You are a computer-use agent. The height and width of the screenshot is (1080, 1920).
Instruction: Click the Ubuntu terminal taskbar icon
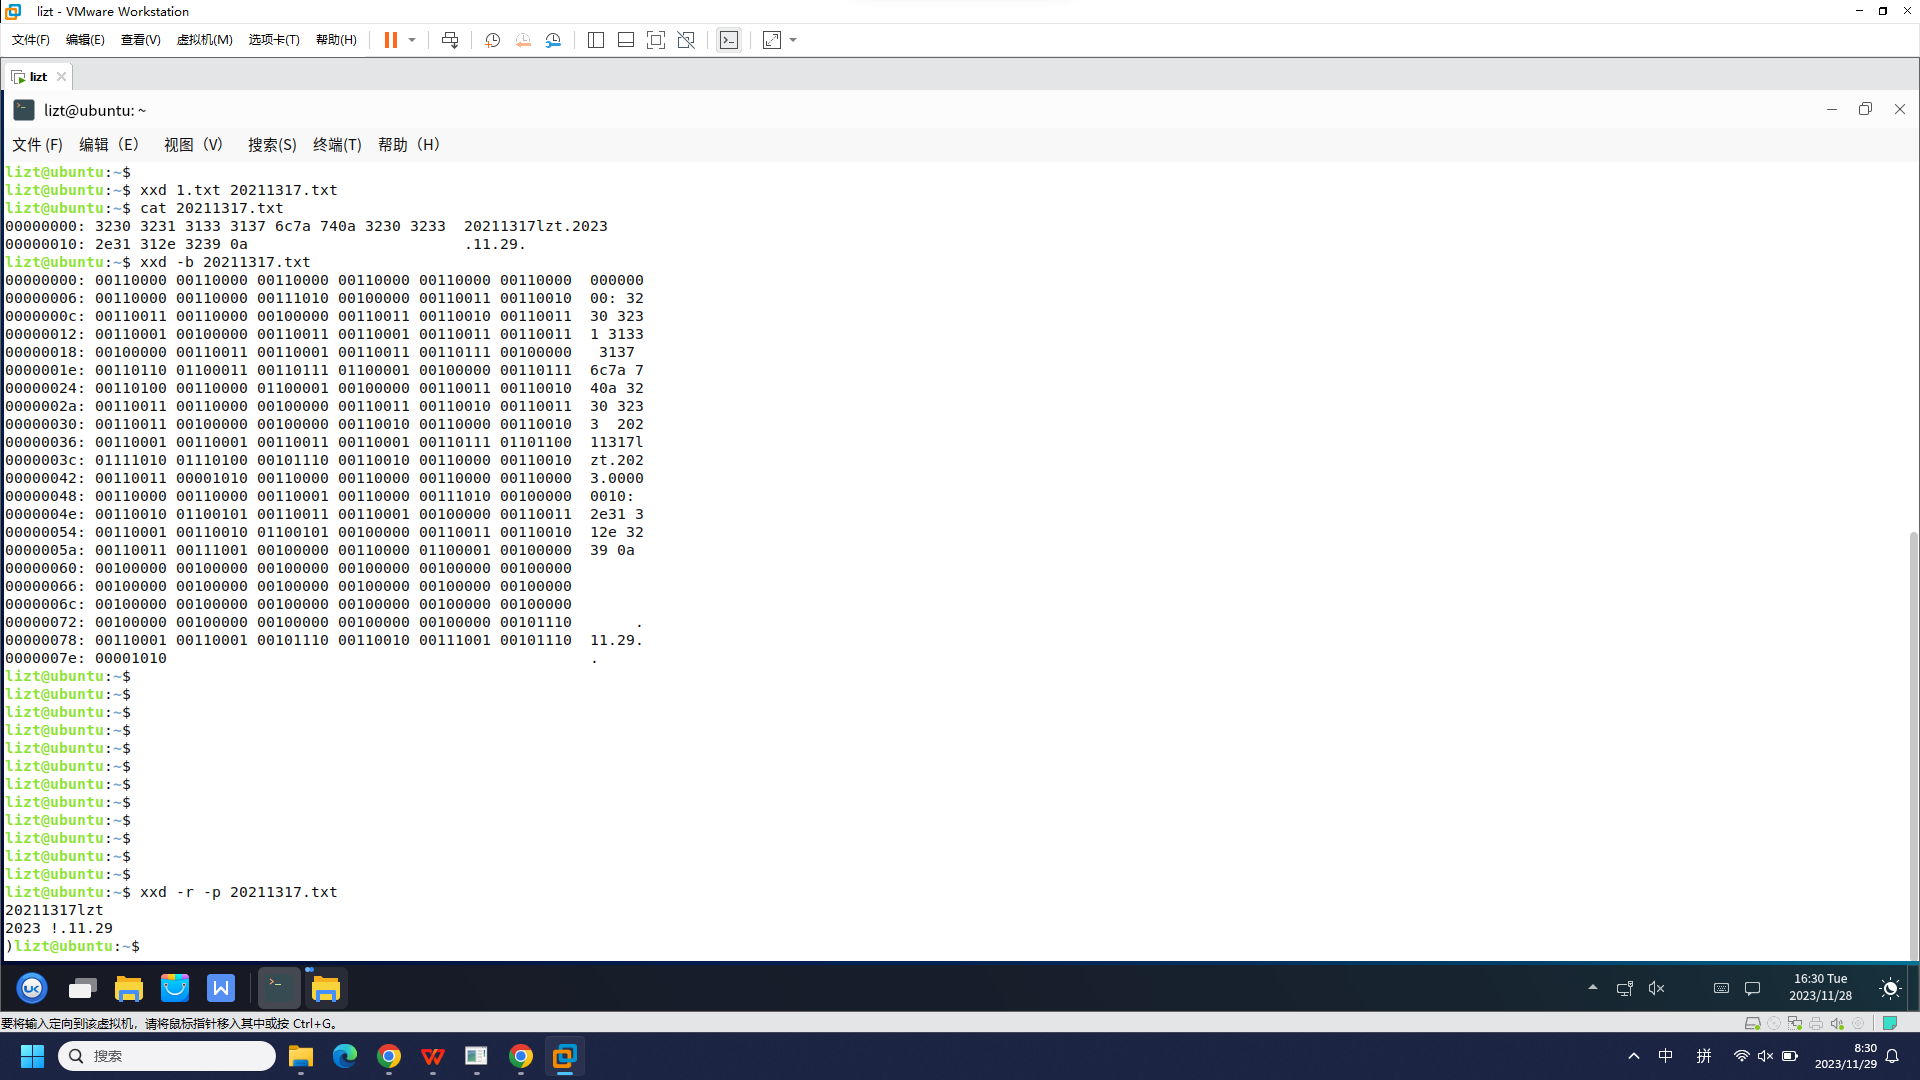278,988
